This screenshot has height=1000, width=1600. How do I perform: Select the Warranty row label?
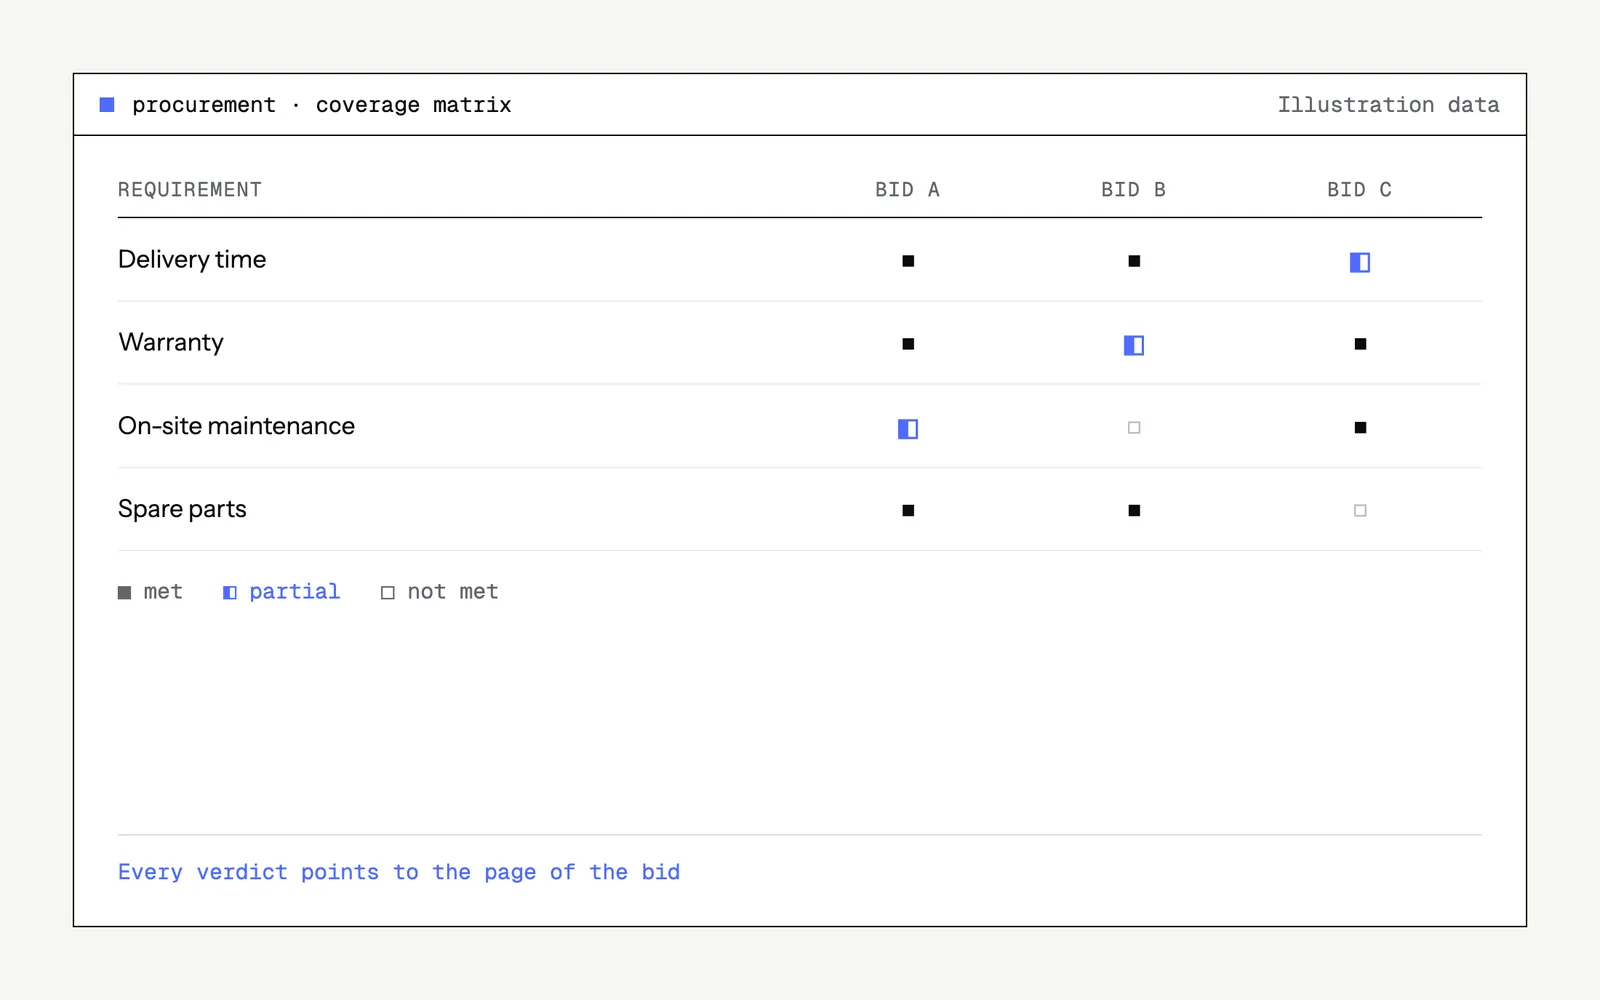click(171, 343)
